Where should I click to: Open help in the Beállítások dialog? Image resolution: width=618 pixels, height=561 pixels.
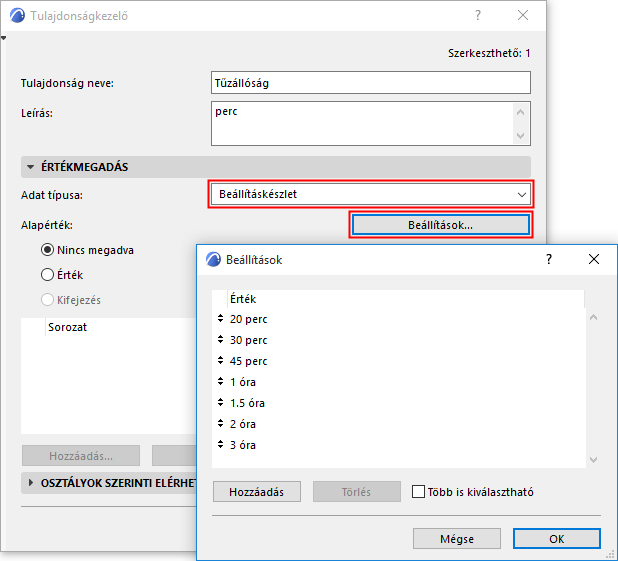tap(549, 259)
